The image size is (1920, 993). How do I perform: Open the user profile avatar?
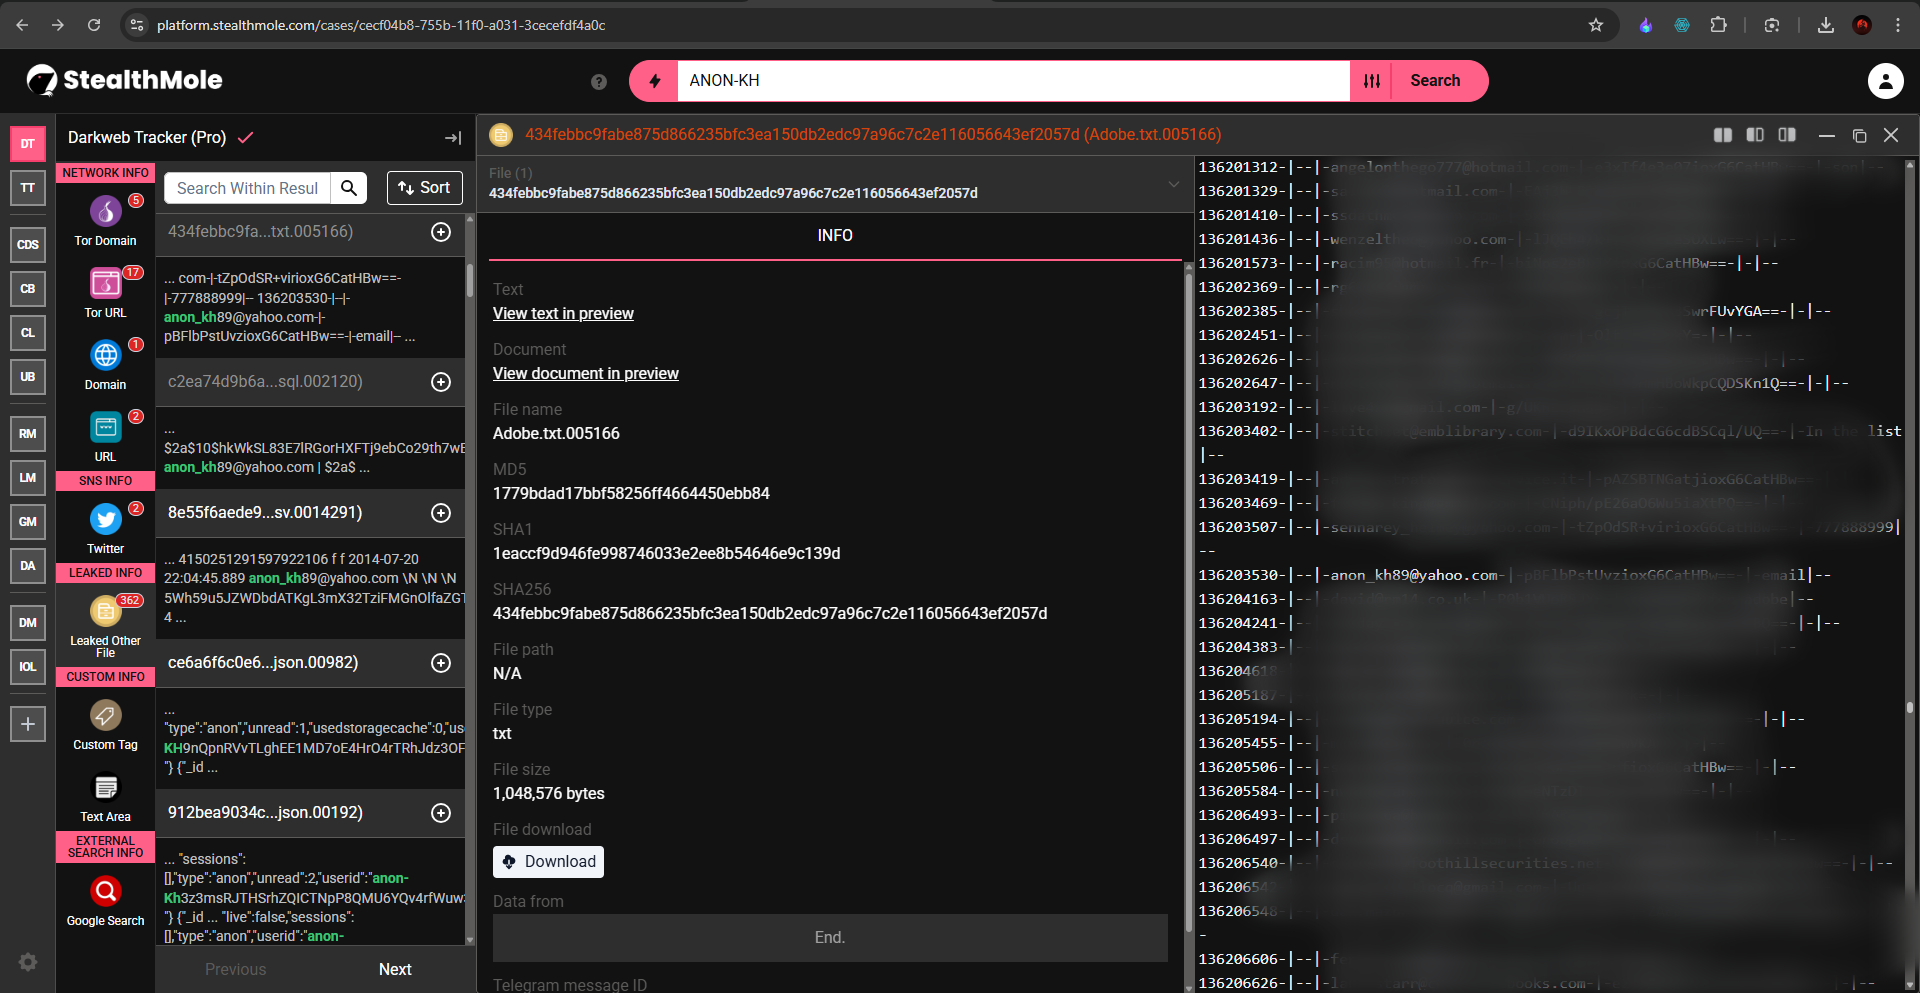click(x=1885, y=81)
